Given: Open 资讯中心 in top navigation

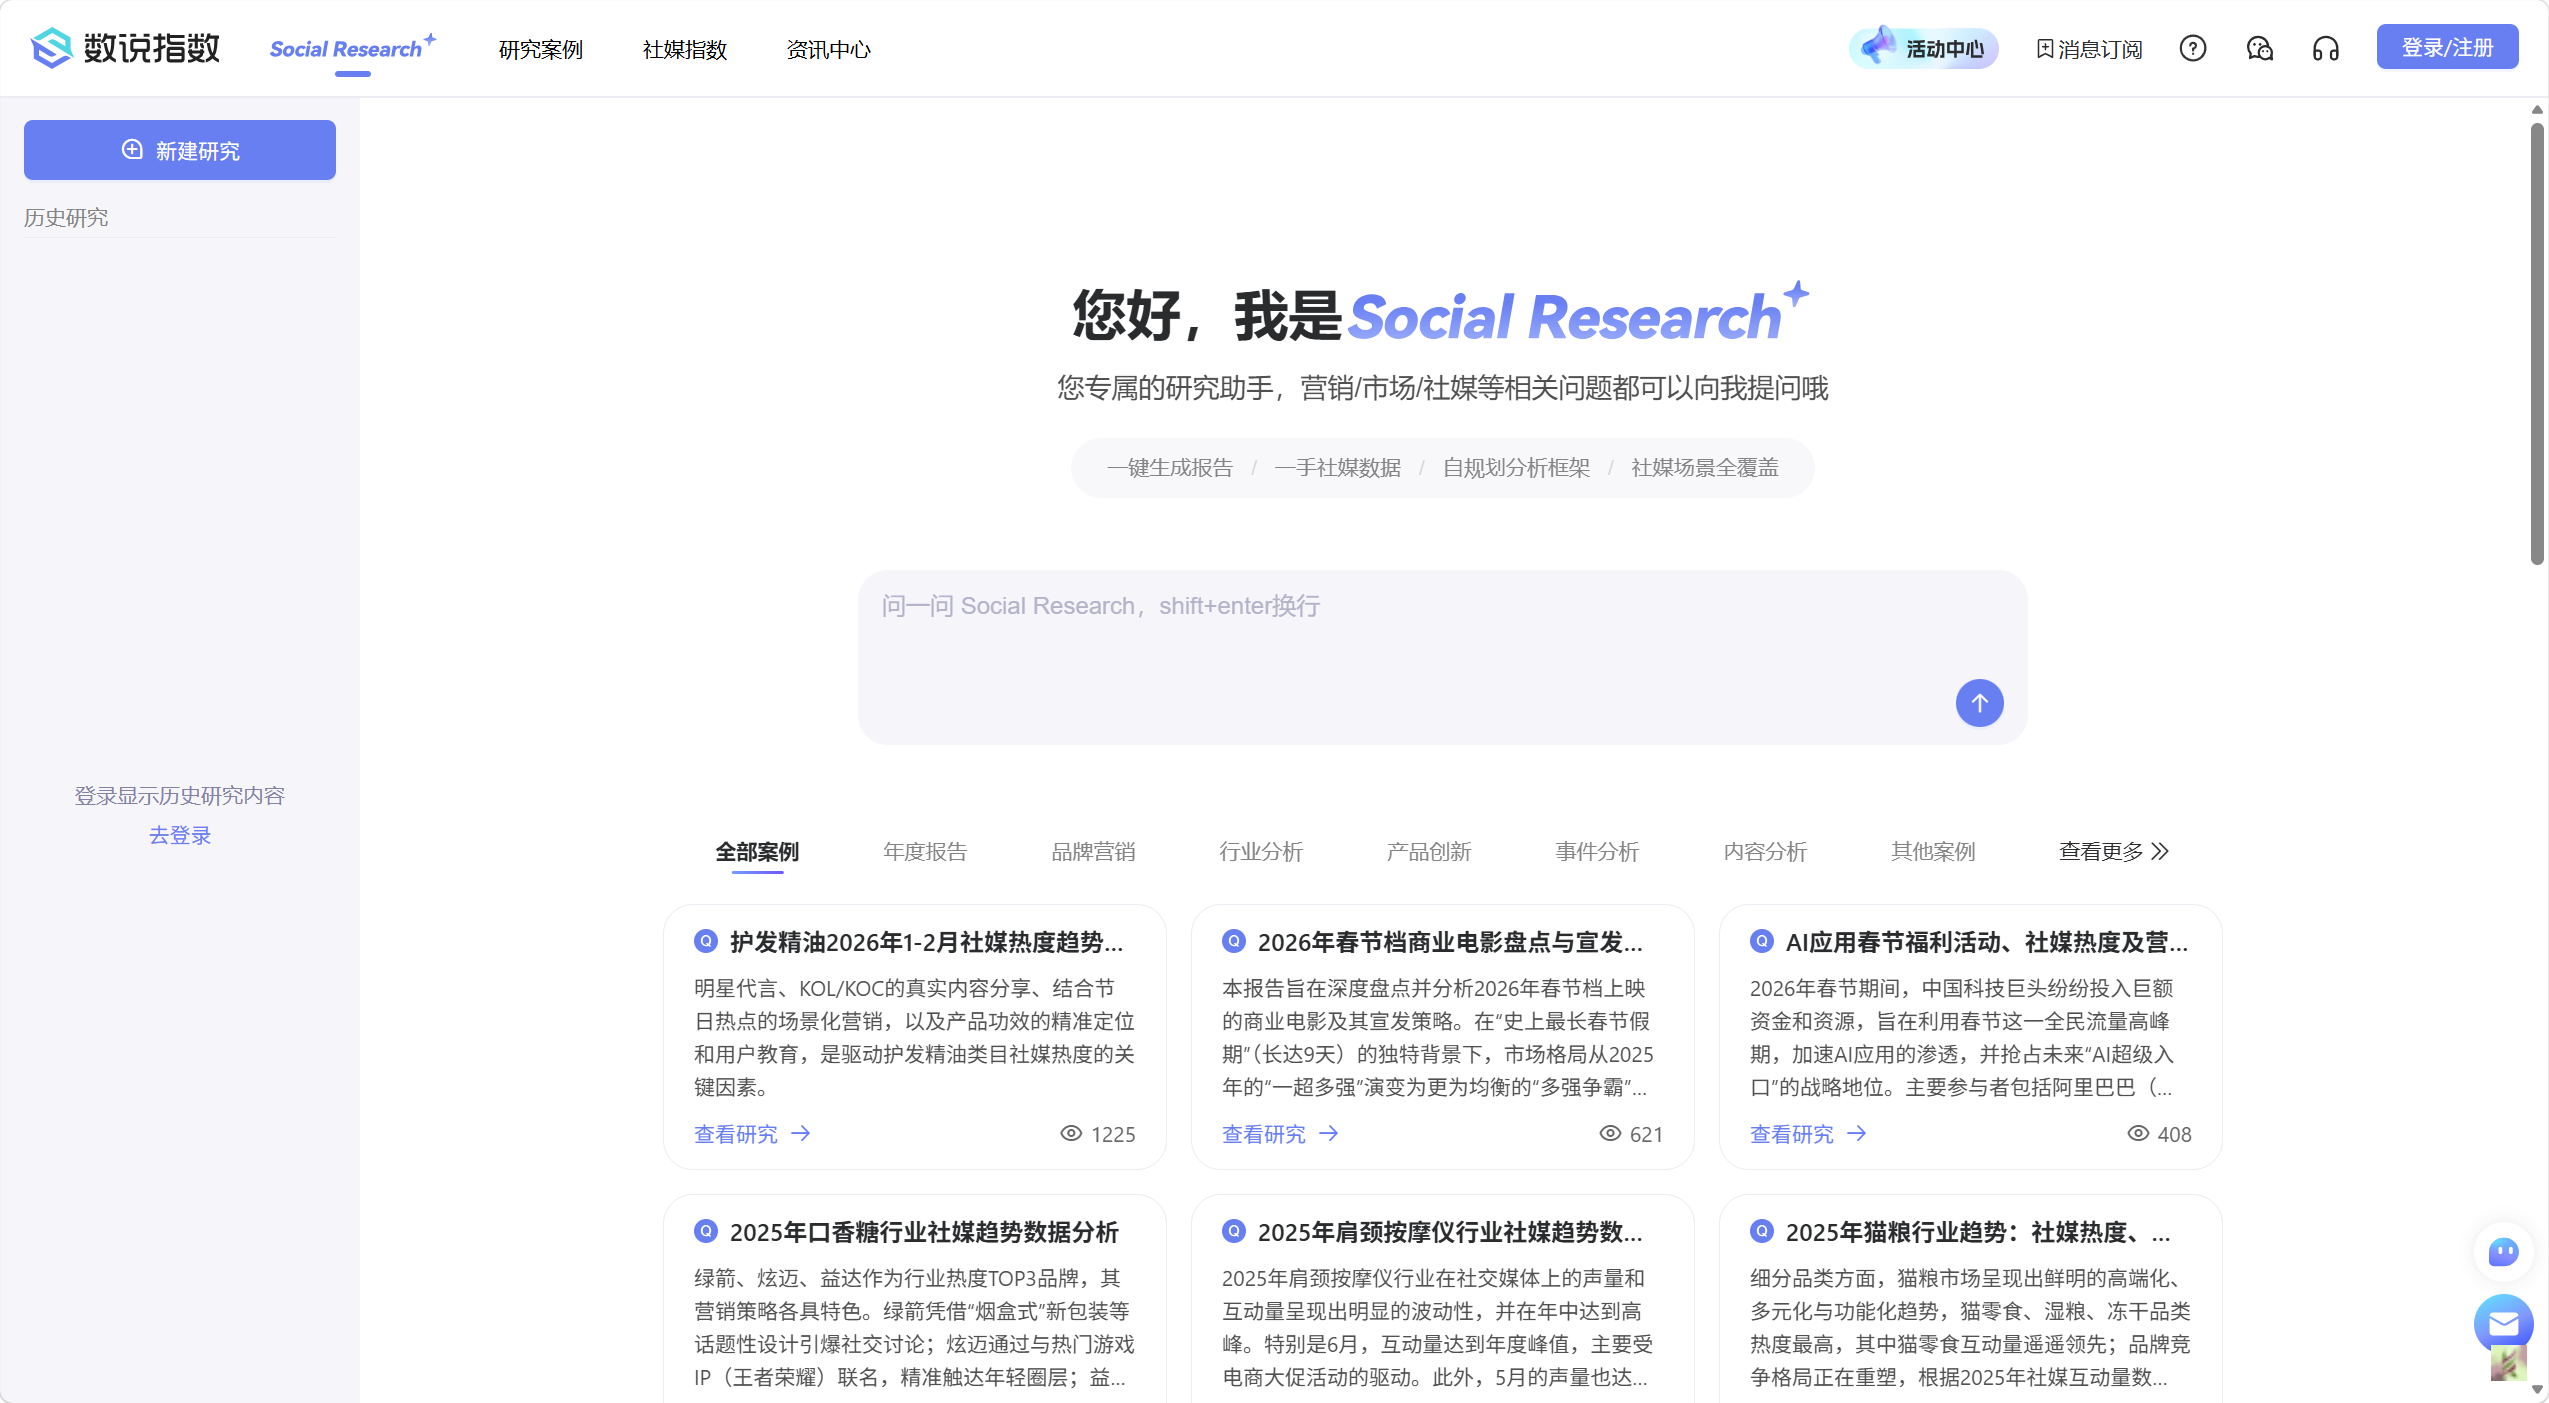Looking at the screenshot, I should pyautogui.click(x=829, y=49).
